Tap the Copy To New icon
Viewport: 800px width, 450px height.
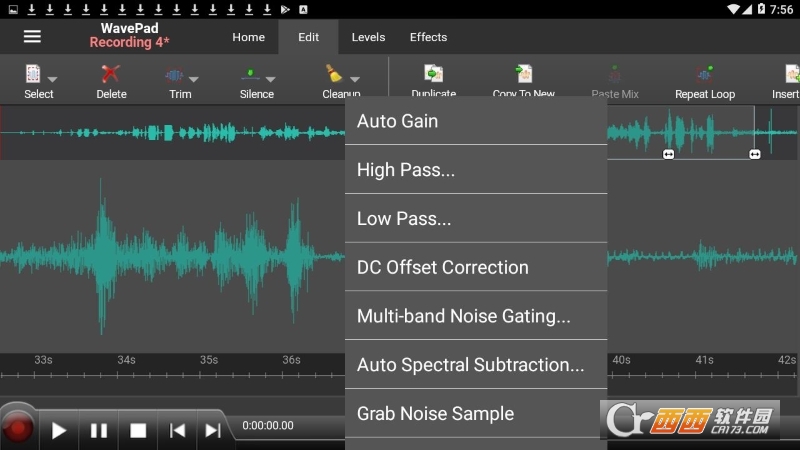pos(523,76)
